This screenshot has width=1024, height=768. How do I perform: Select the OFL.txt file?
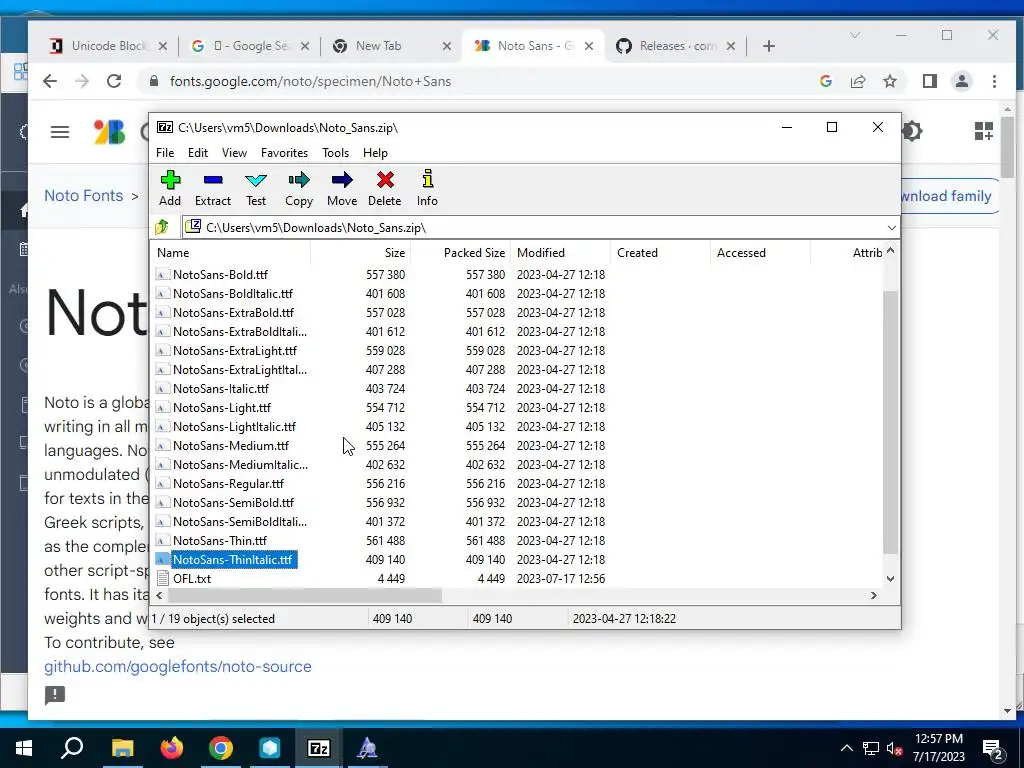click(x=192, y=579)
